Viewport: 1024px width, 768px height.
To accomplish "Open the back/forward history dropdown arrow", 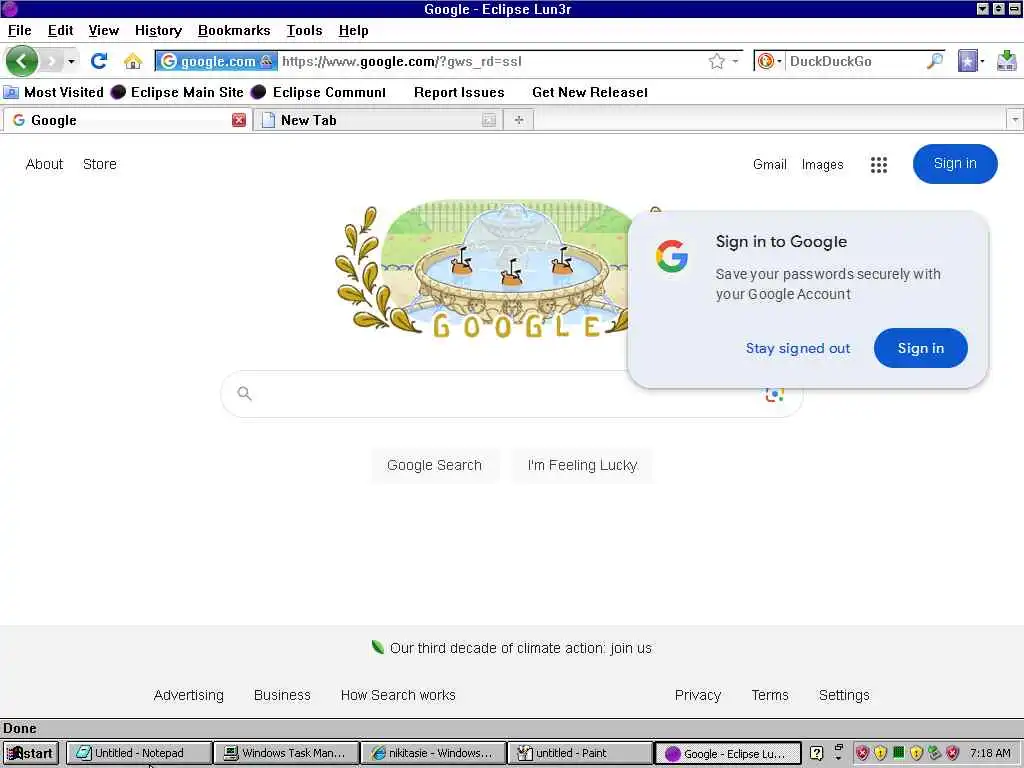I will 71,61.
